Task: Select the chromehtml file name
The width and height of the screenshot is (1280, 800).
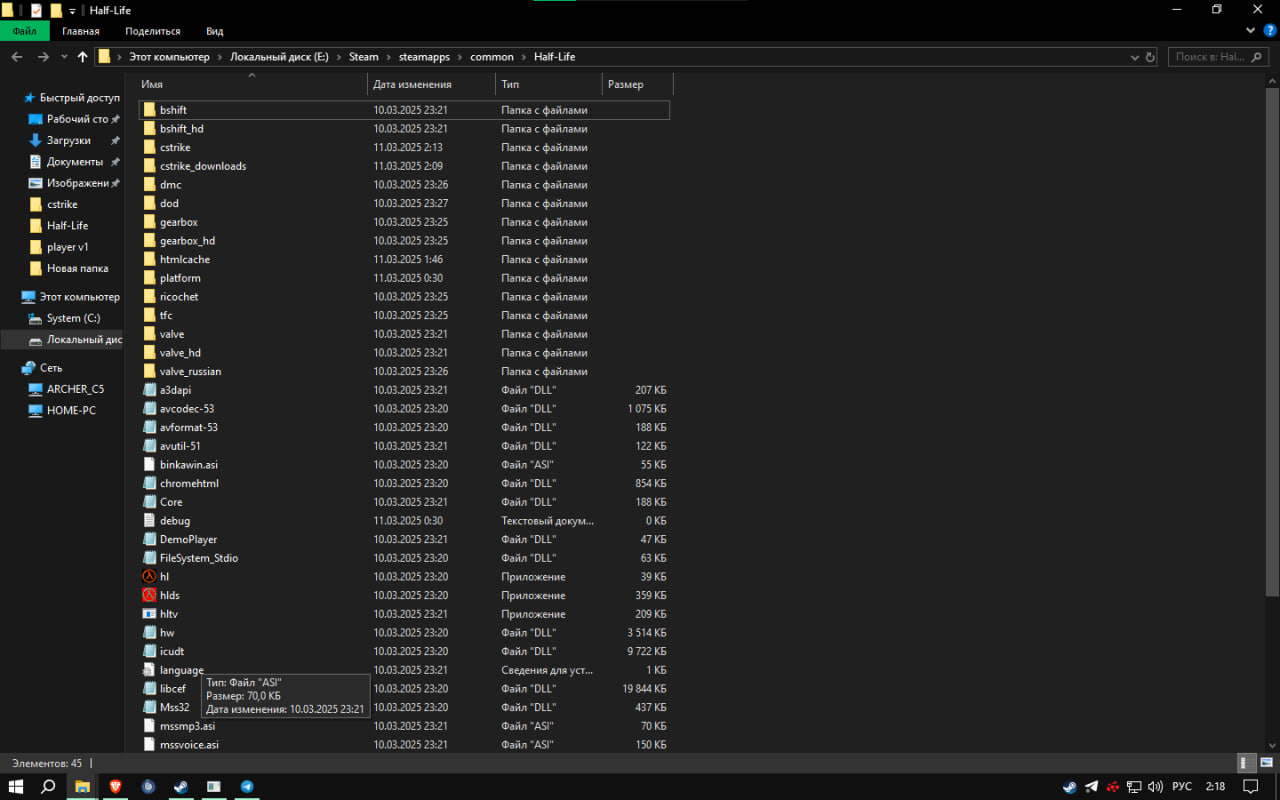Action: coord(189,483)
